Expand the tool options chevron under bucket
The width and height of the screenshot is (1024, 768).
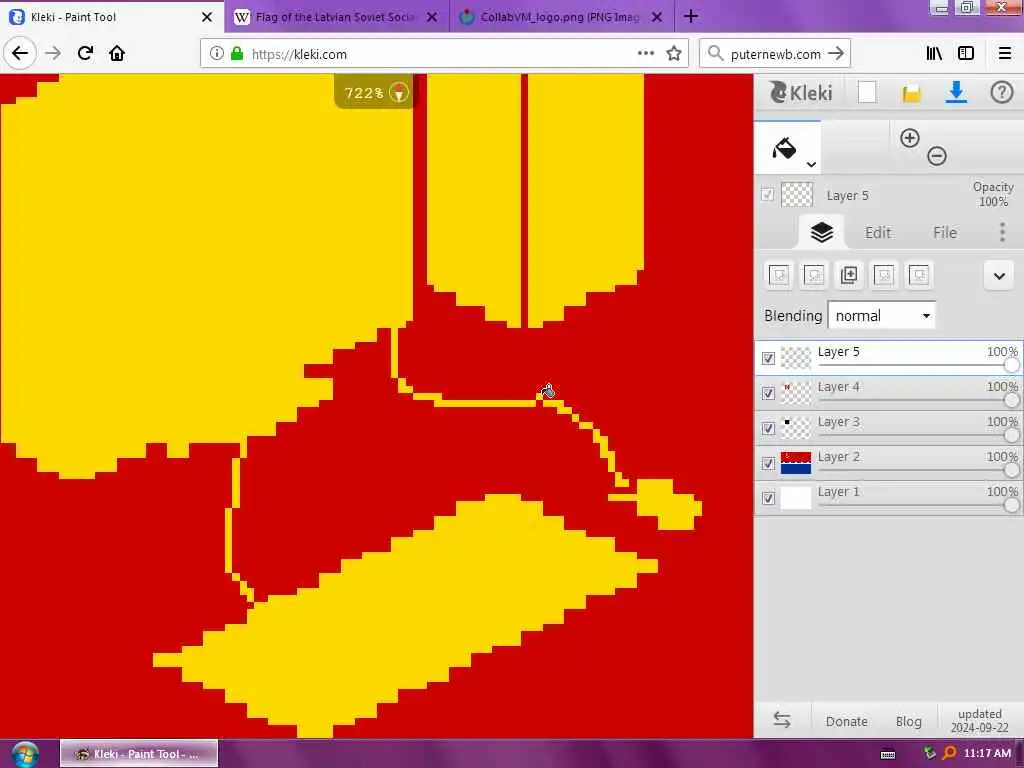tap(811, 165)
